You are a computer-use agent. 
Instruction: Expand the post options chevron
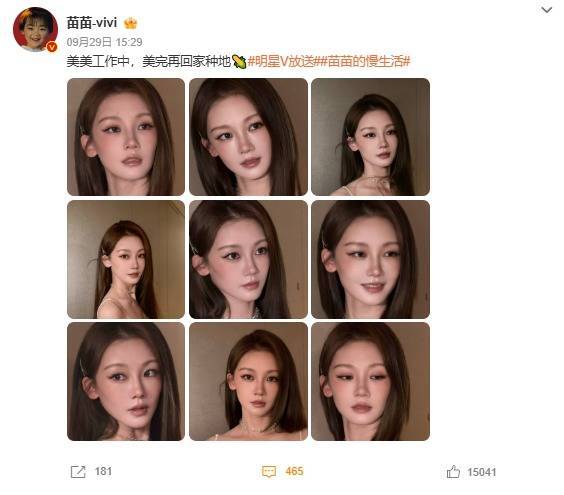(546, 10)
